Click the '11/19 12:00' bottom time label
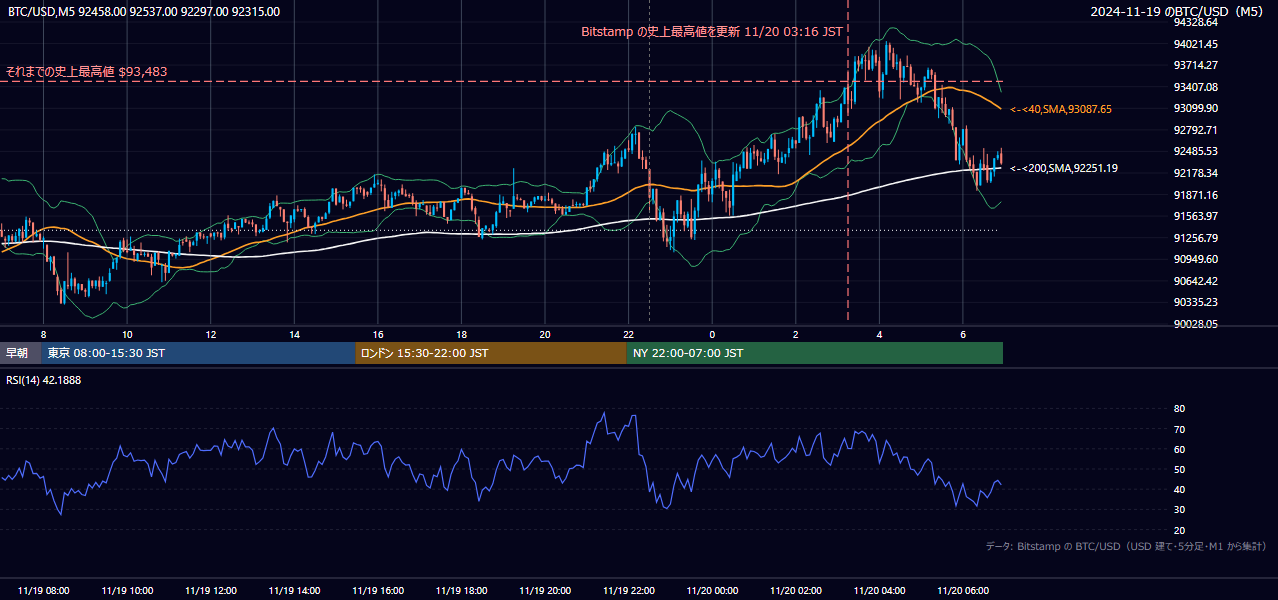Image resolution: width=1278 pixels, height=600 pixels. point(211,591)
